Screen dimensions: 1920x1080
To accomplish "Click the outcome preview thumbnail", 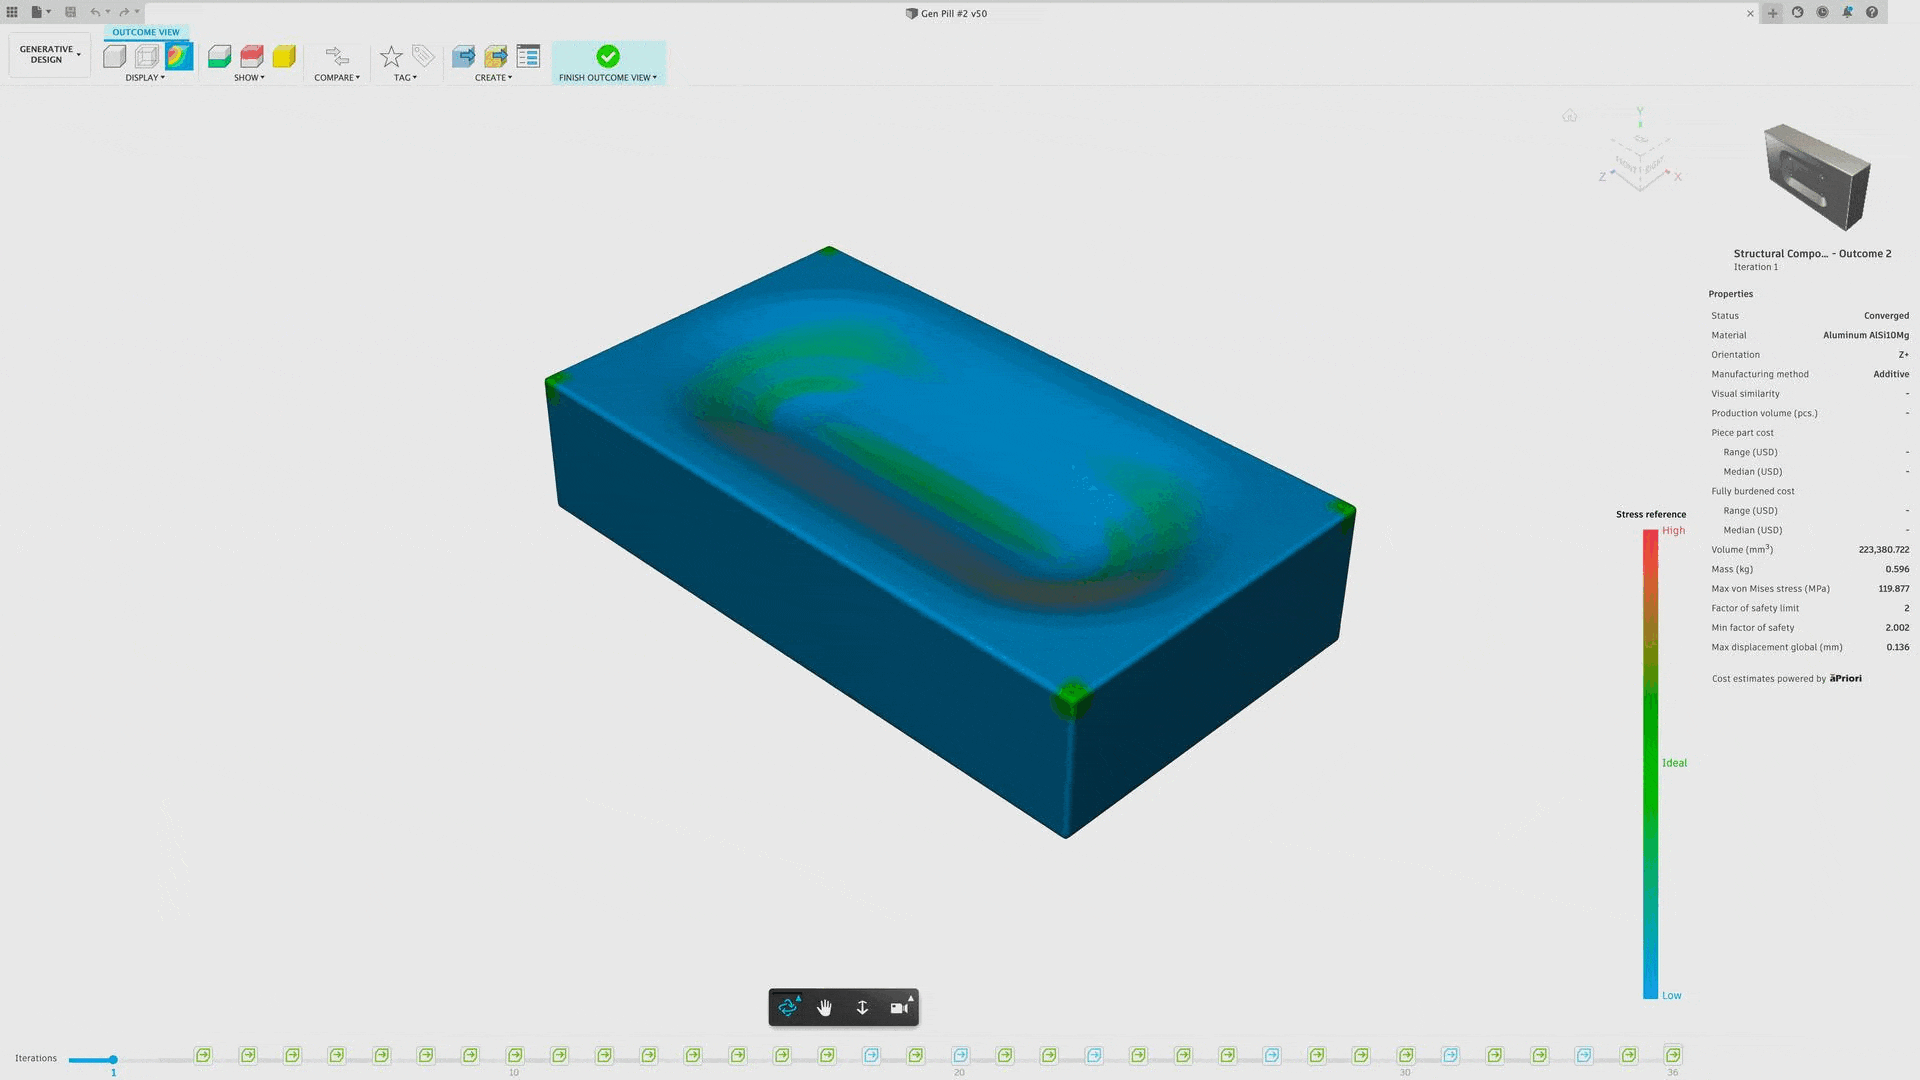I will (1817, 178).
